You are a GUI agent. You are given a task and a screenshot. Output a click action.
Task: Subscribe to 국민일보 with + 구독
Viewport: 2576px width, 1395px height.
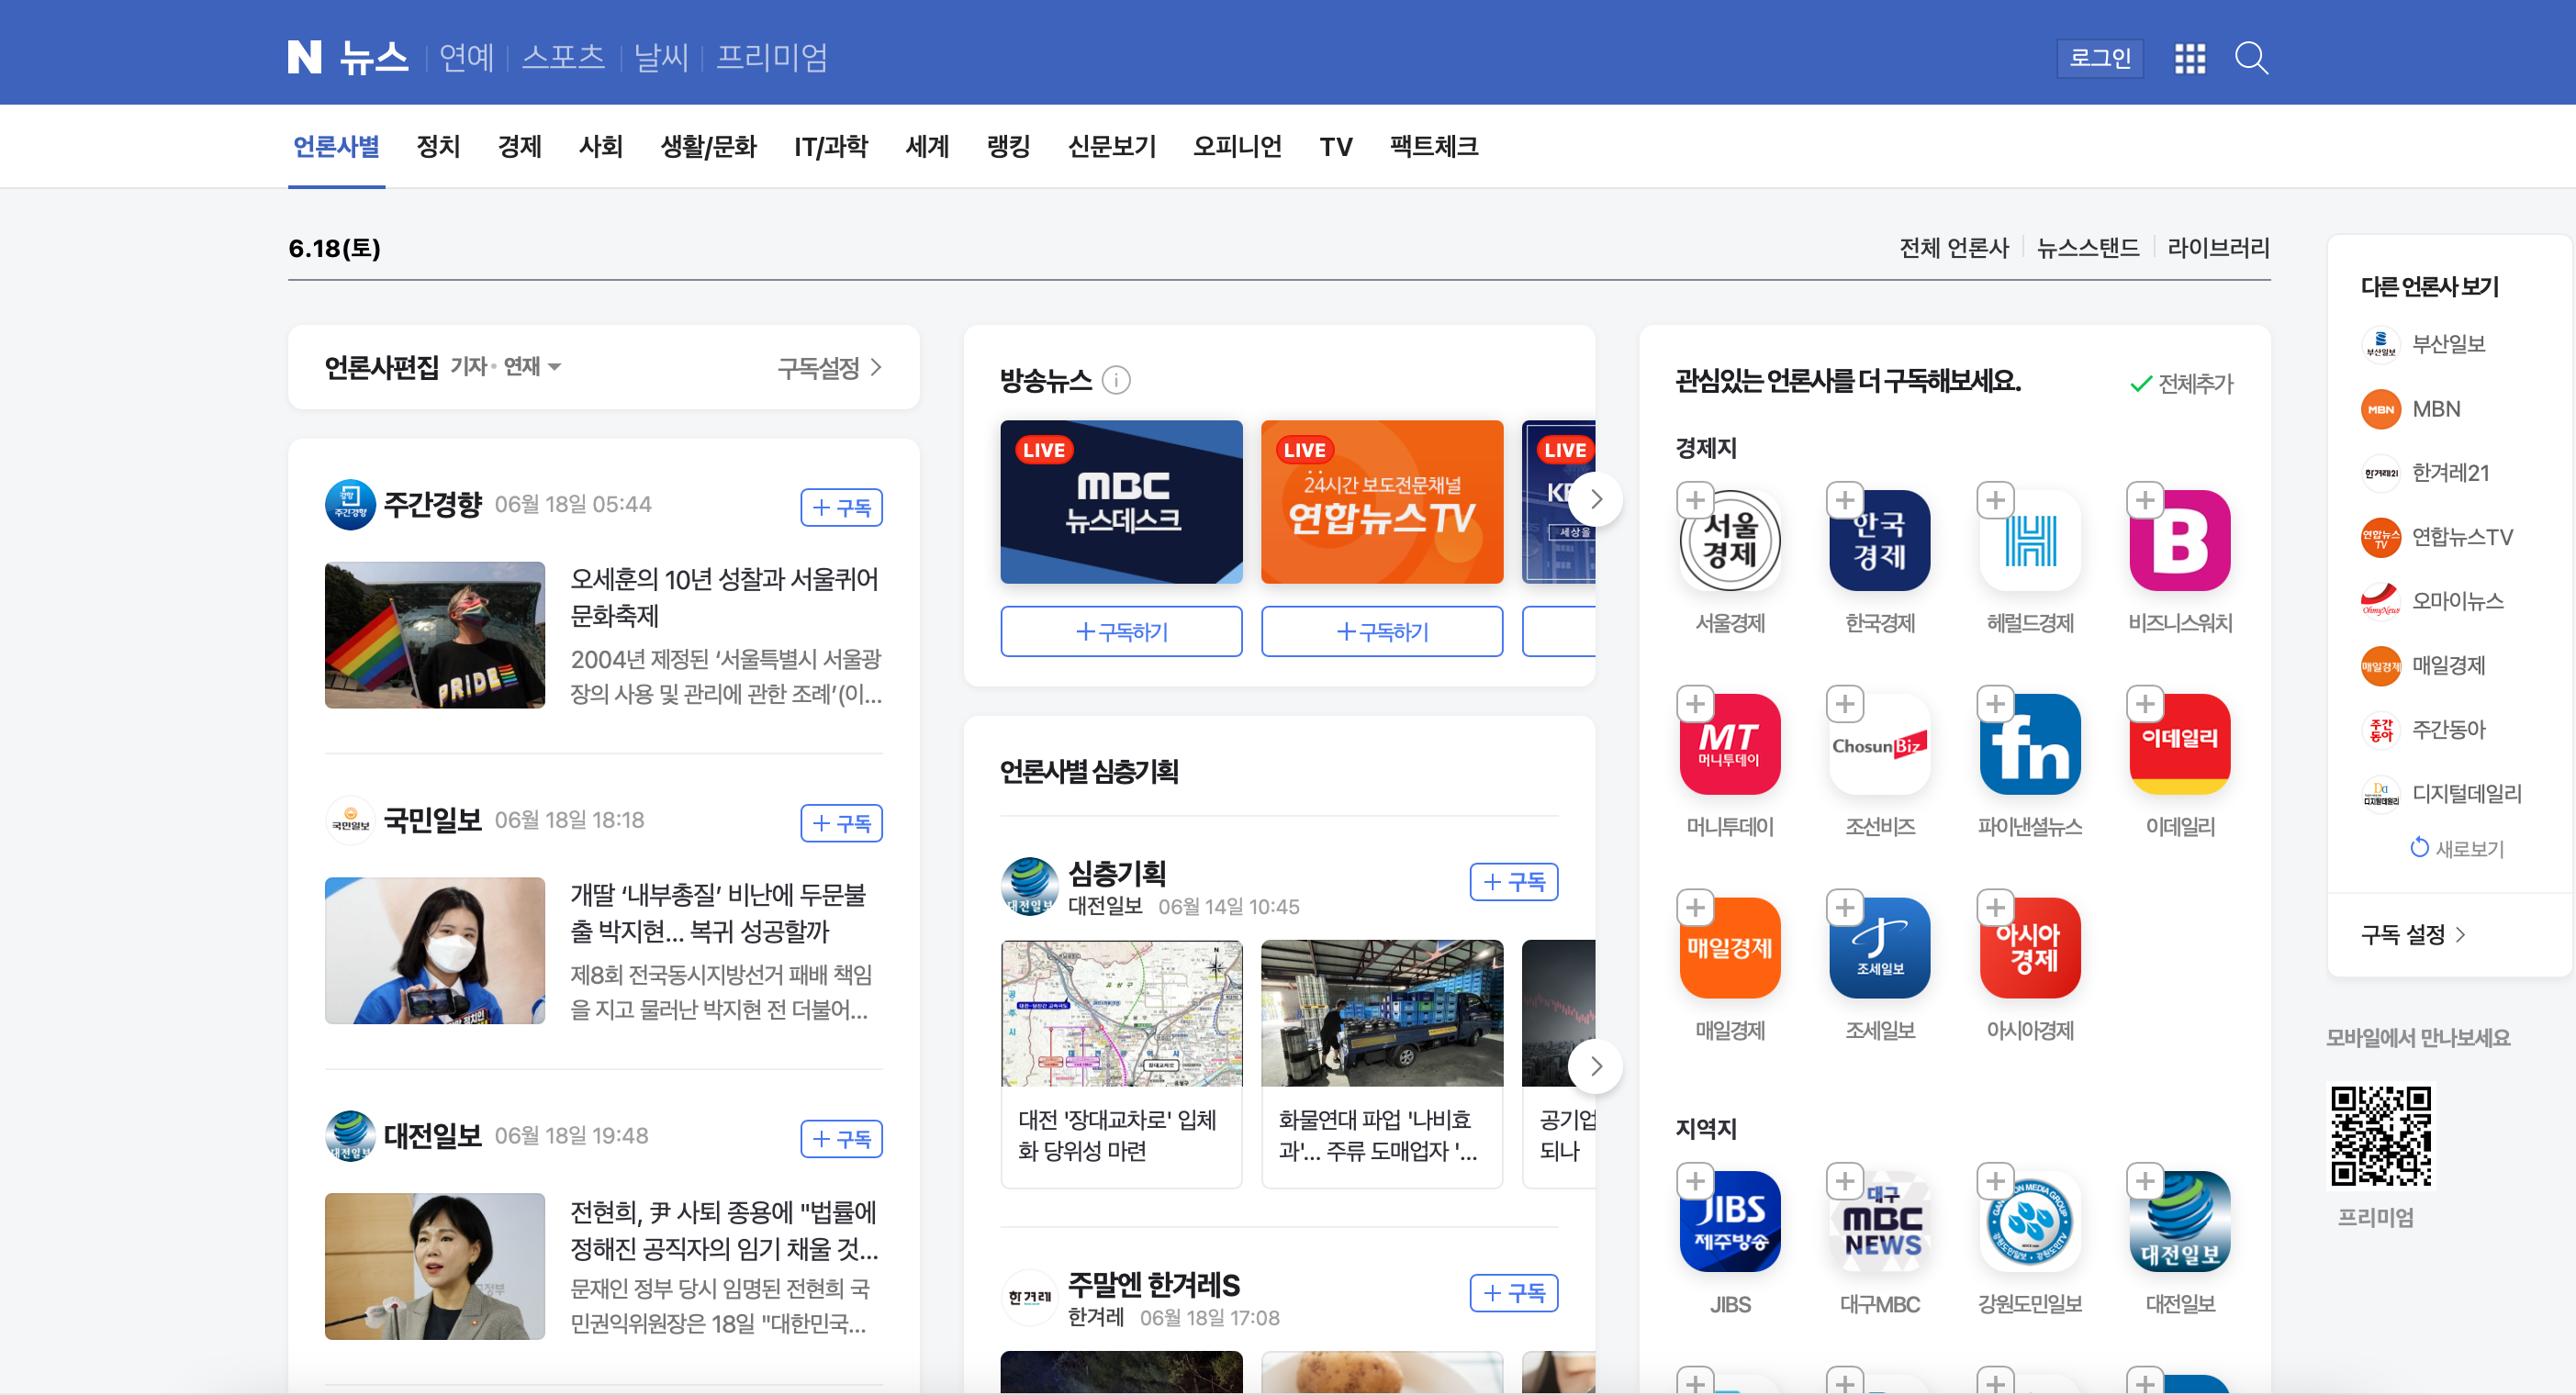(x=841, y=823)
